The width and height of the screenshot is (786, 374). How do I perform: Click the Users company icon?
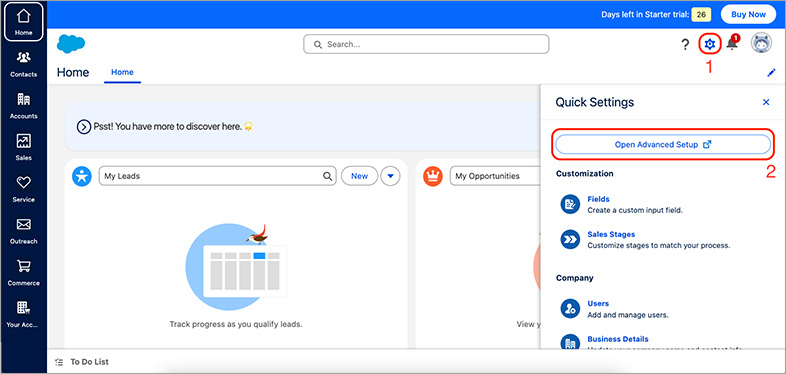click(x=570, y=309)
